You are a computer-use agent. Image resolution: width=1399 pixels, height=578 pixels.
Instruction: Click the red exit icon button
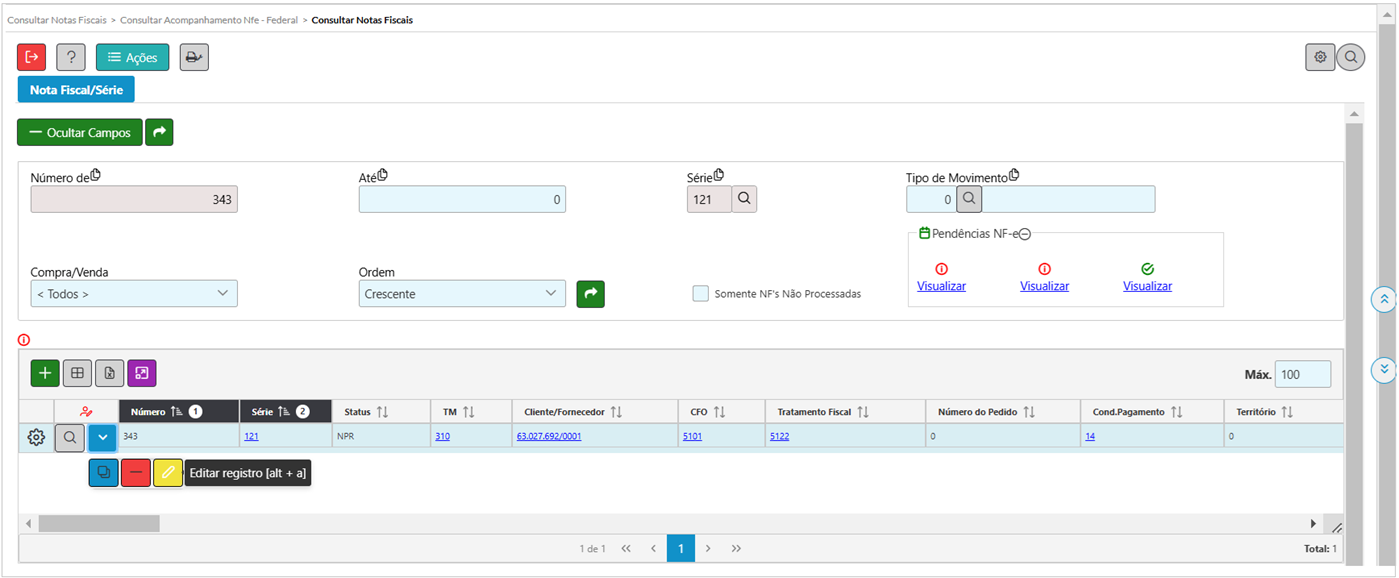(31, 57)
